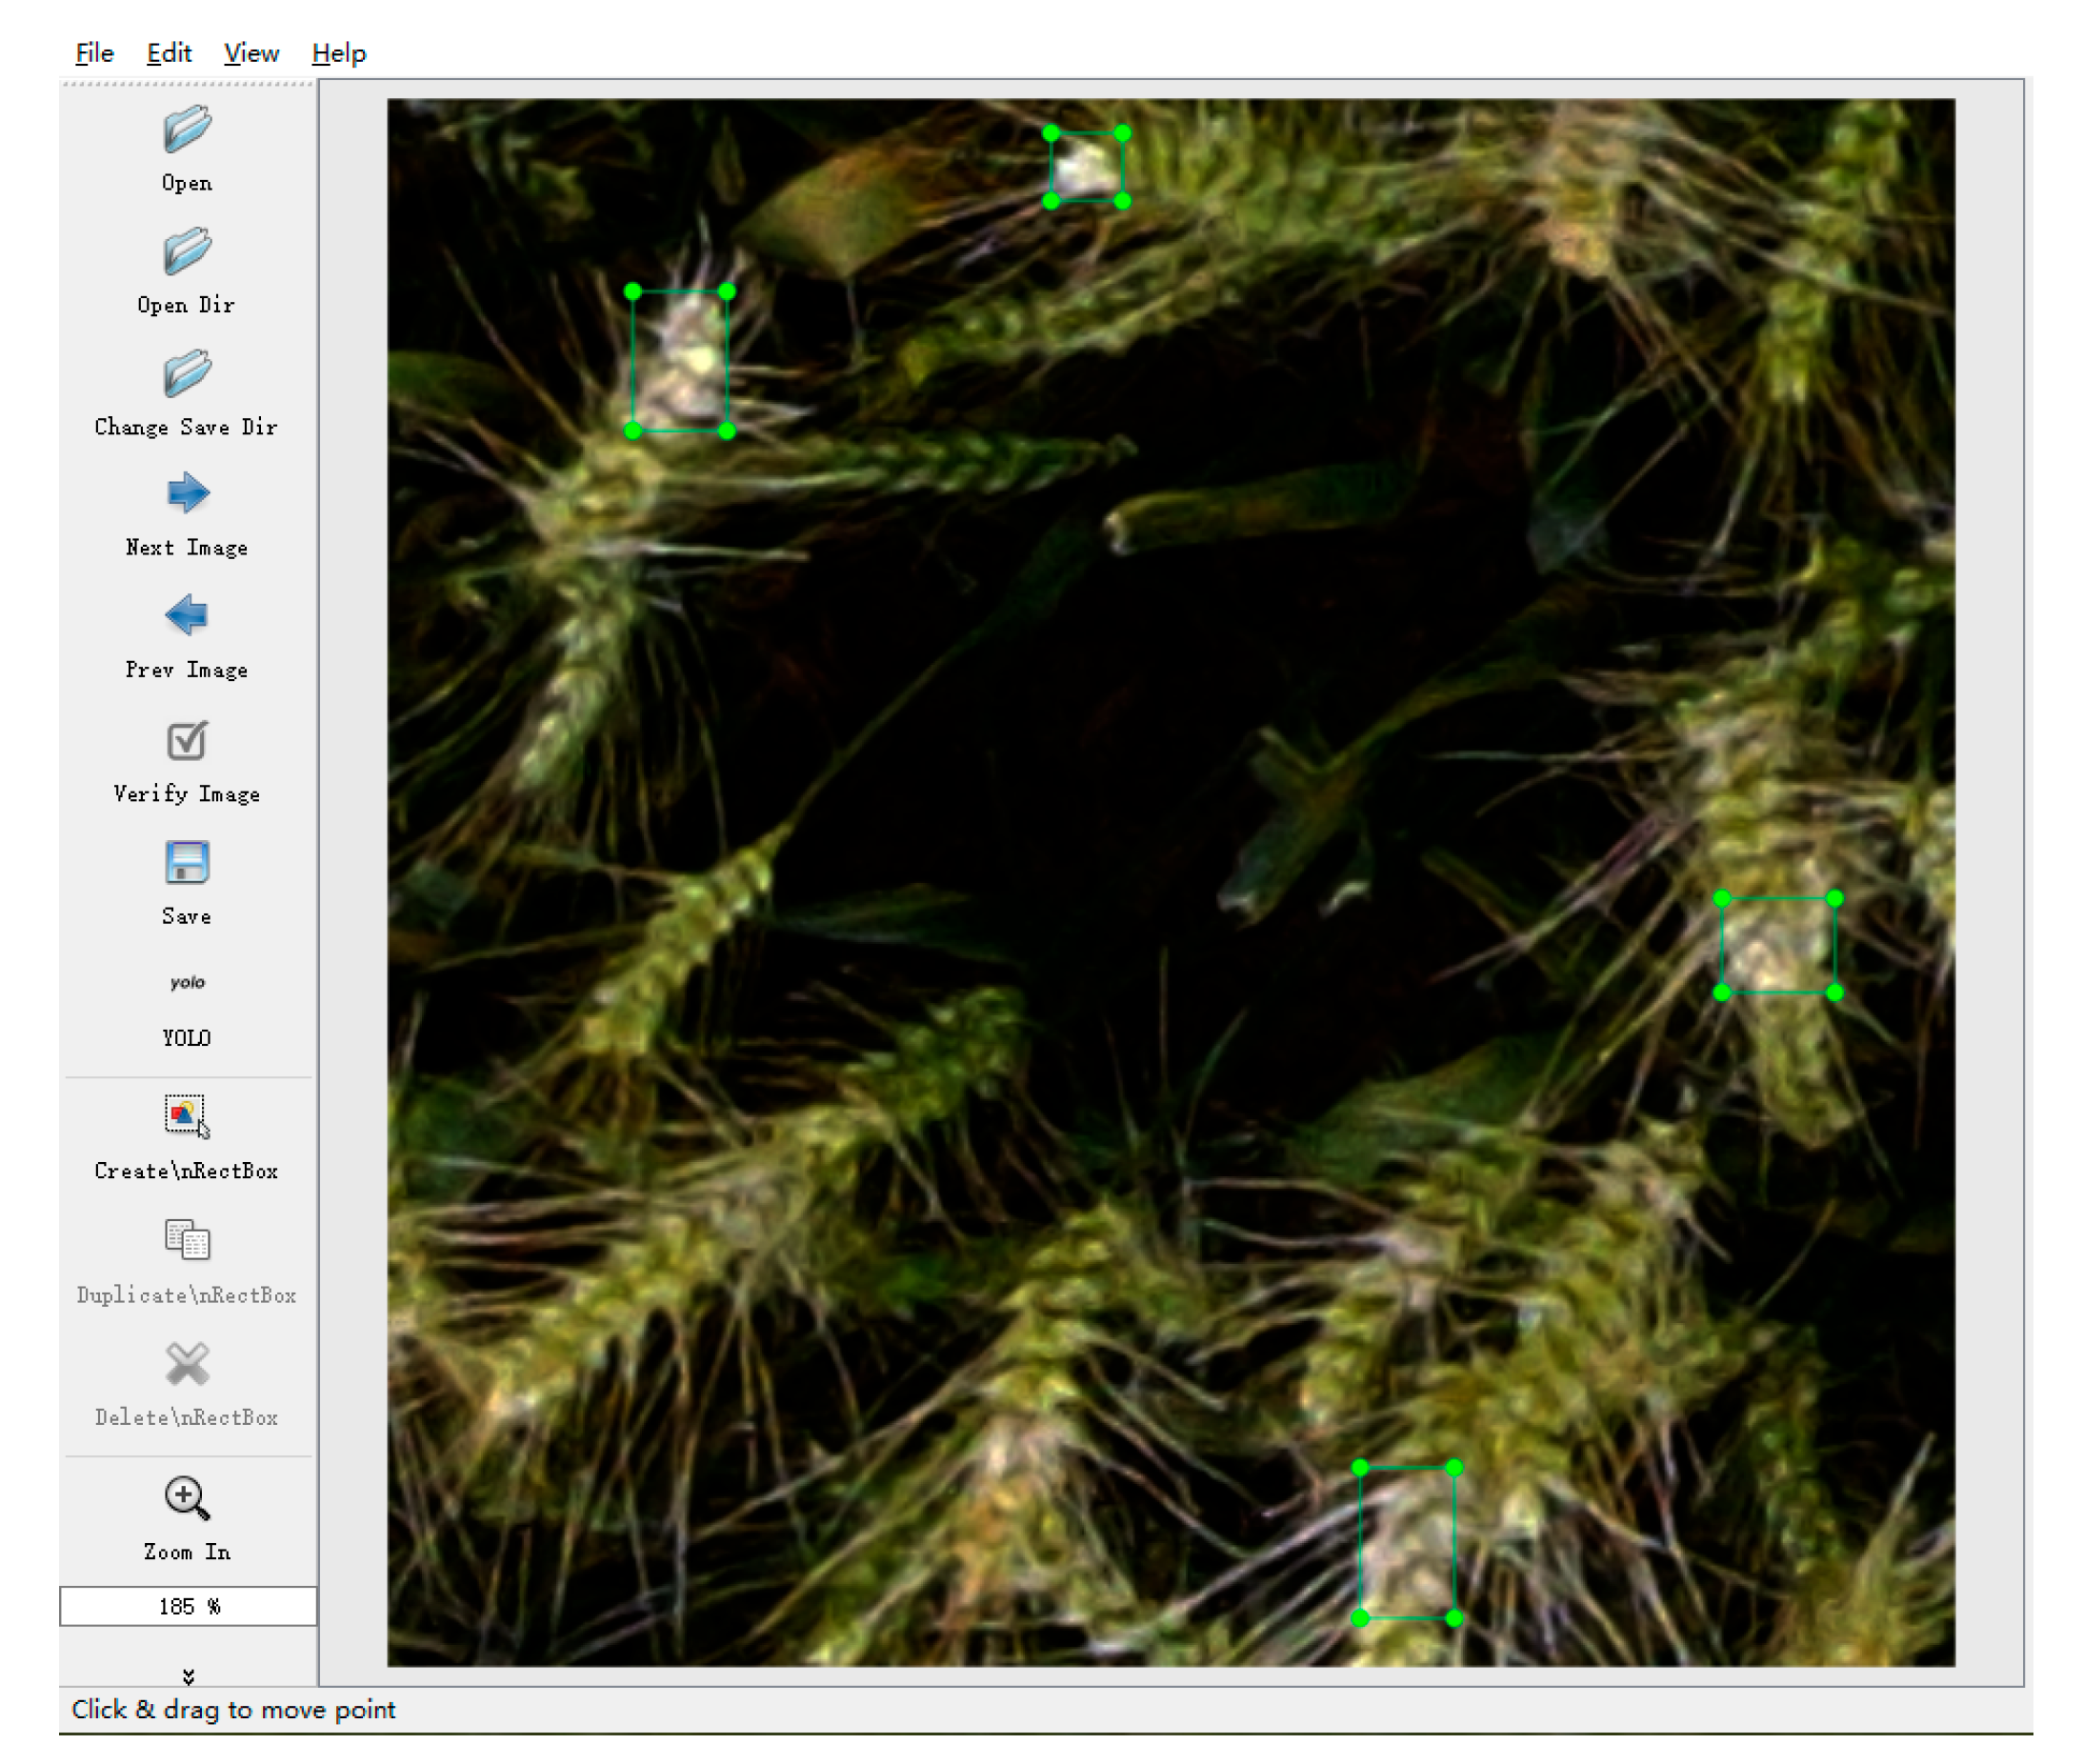Select the bounding box on the upper-left wheat head
The image size is (2083, 1764).
[x=680, y=360]
